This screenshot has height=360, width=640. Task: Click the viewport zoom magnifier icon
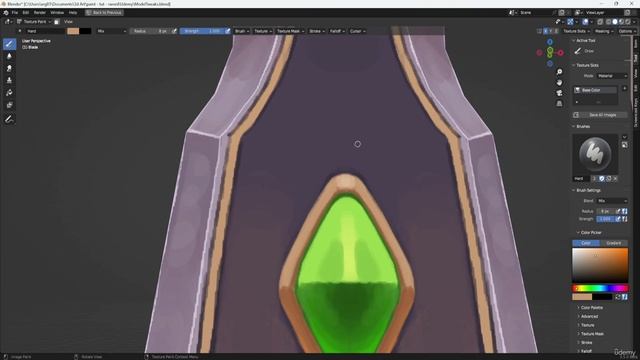pos(559,72)
